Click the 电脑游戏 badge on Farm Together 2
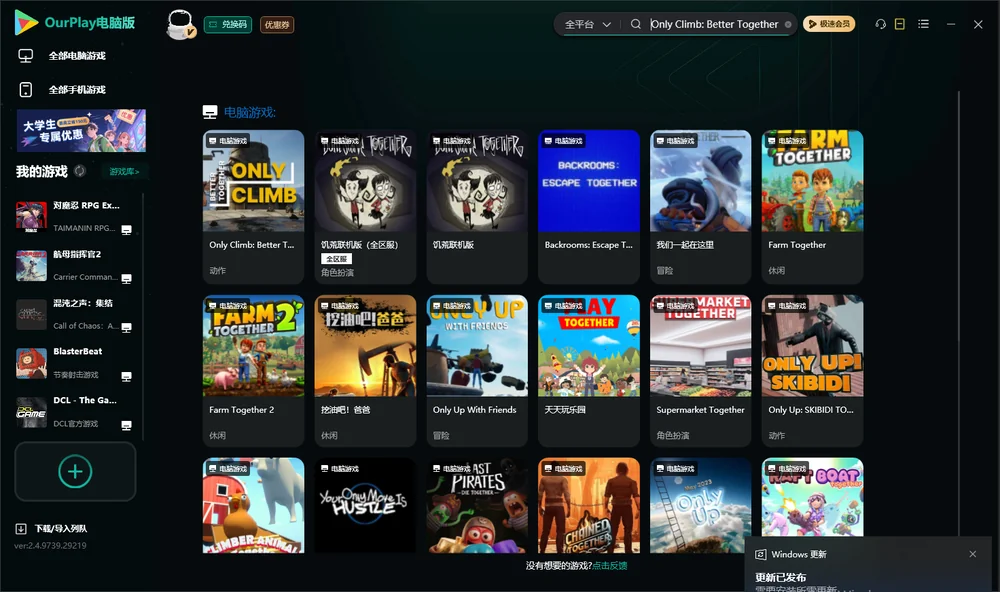This screenshot has width=1000, height=592. click(x=228, y=306)
